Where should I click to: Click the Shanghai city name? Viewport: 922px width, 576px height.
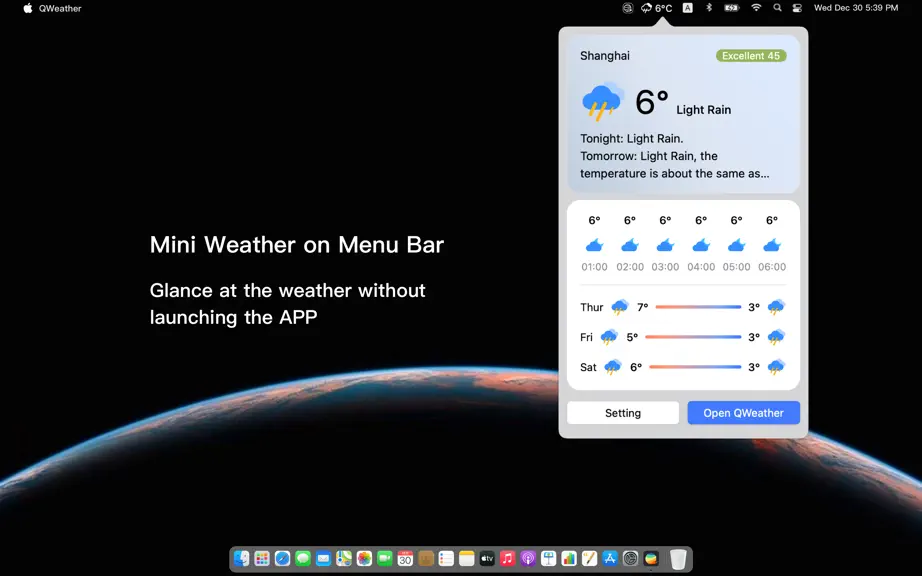[x=604, y=56]
